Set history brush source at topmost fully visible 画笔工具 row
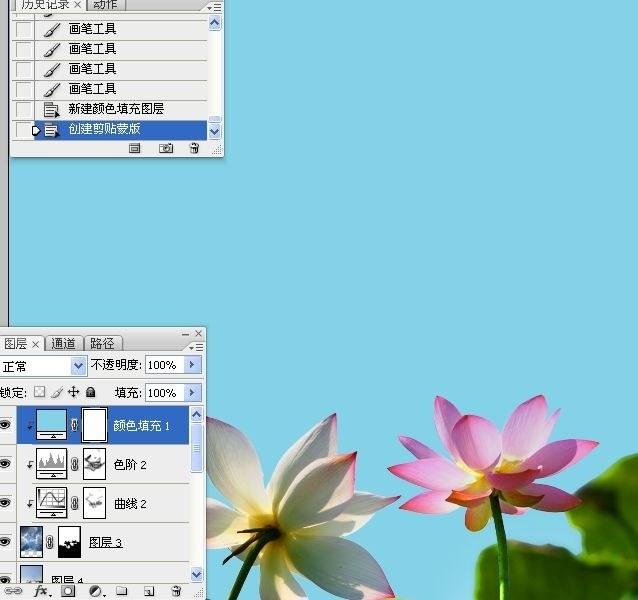Screen dimensions: 638x600 23,29
